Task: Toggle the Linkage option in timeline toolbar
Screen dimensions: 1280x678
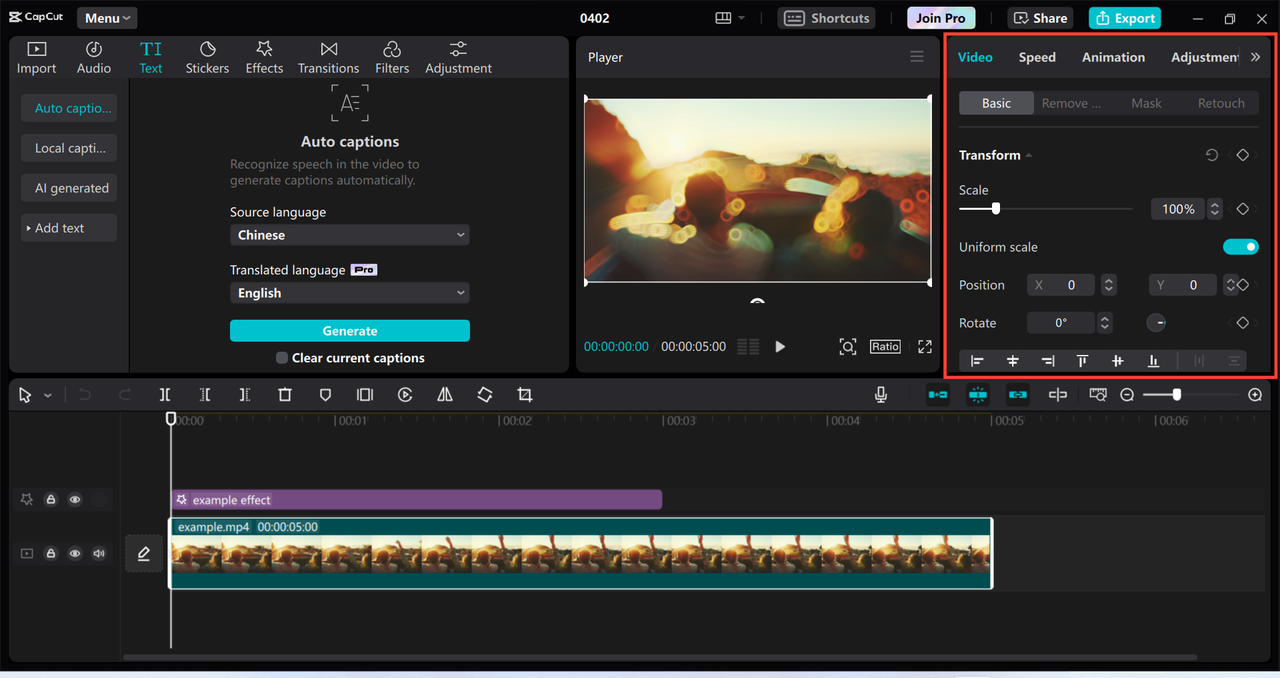Action: (x=1018, y=395)
